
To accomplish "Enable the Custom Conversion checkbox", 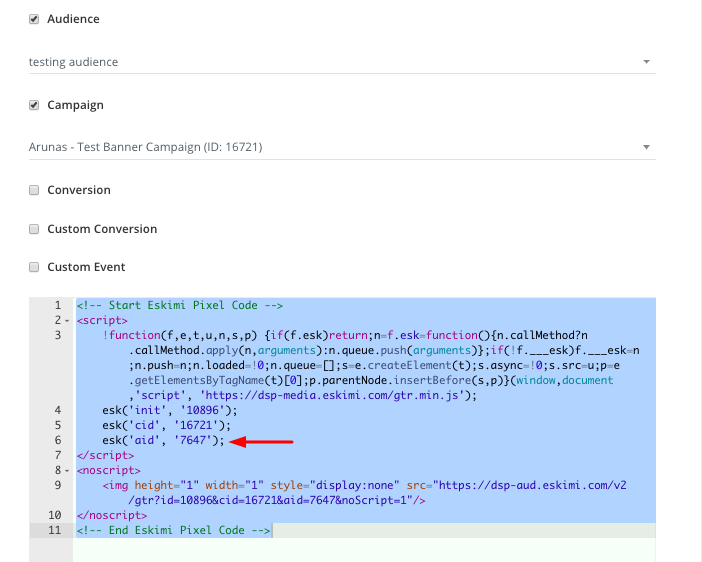I will pyautogui.click(x=34, y=229).
